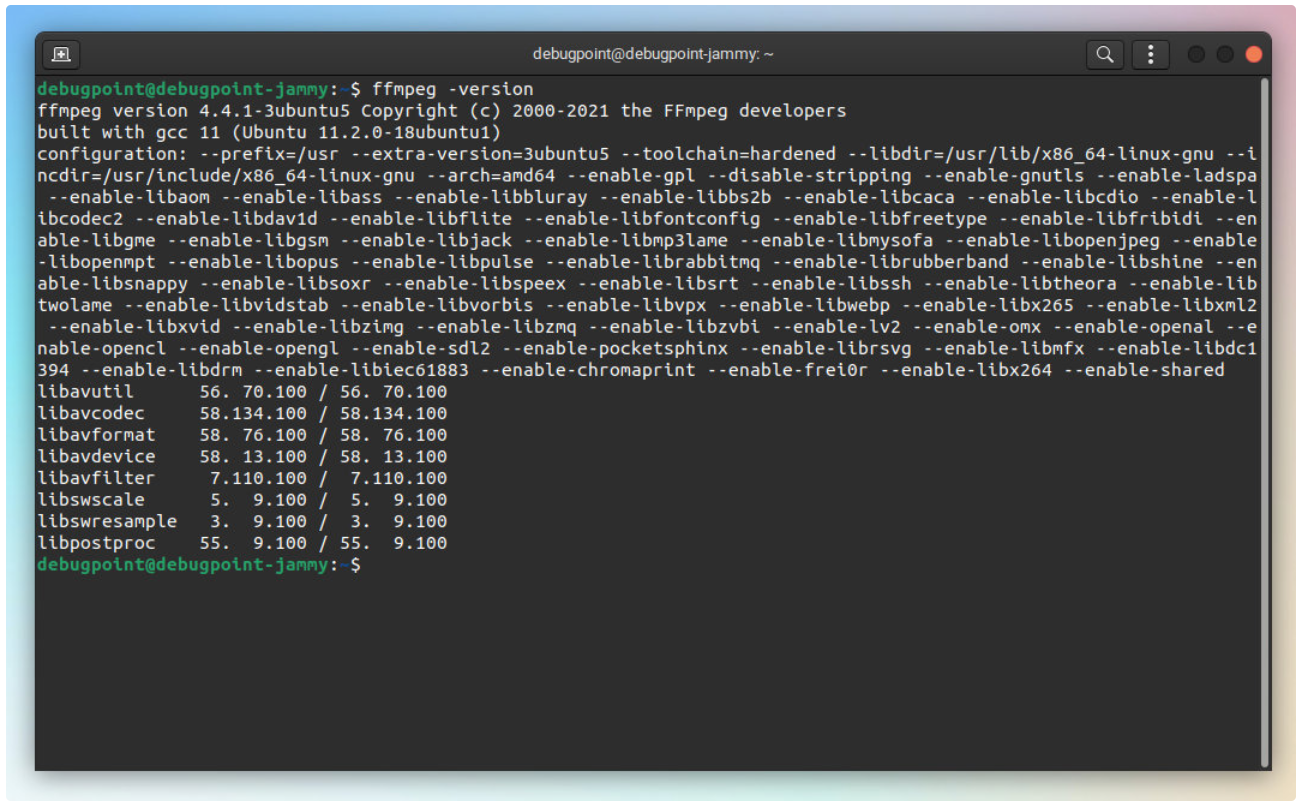Open the three-dot hamburger menu
This screenshot has width=1303, height=811.
(x=1151, y=54)
